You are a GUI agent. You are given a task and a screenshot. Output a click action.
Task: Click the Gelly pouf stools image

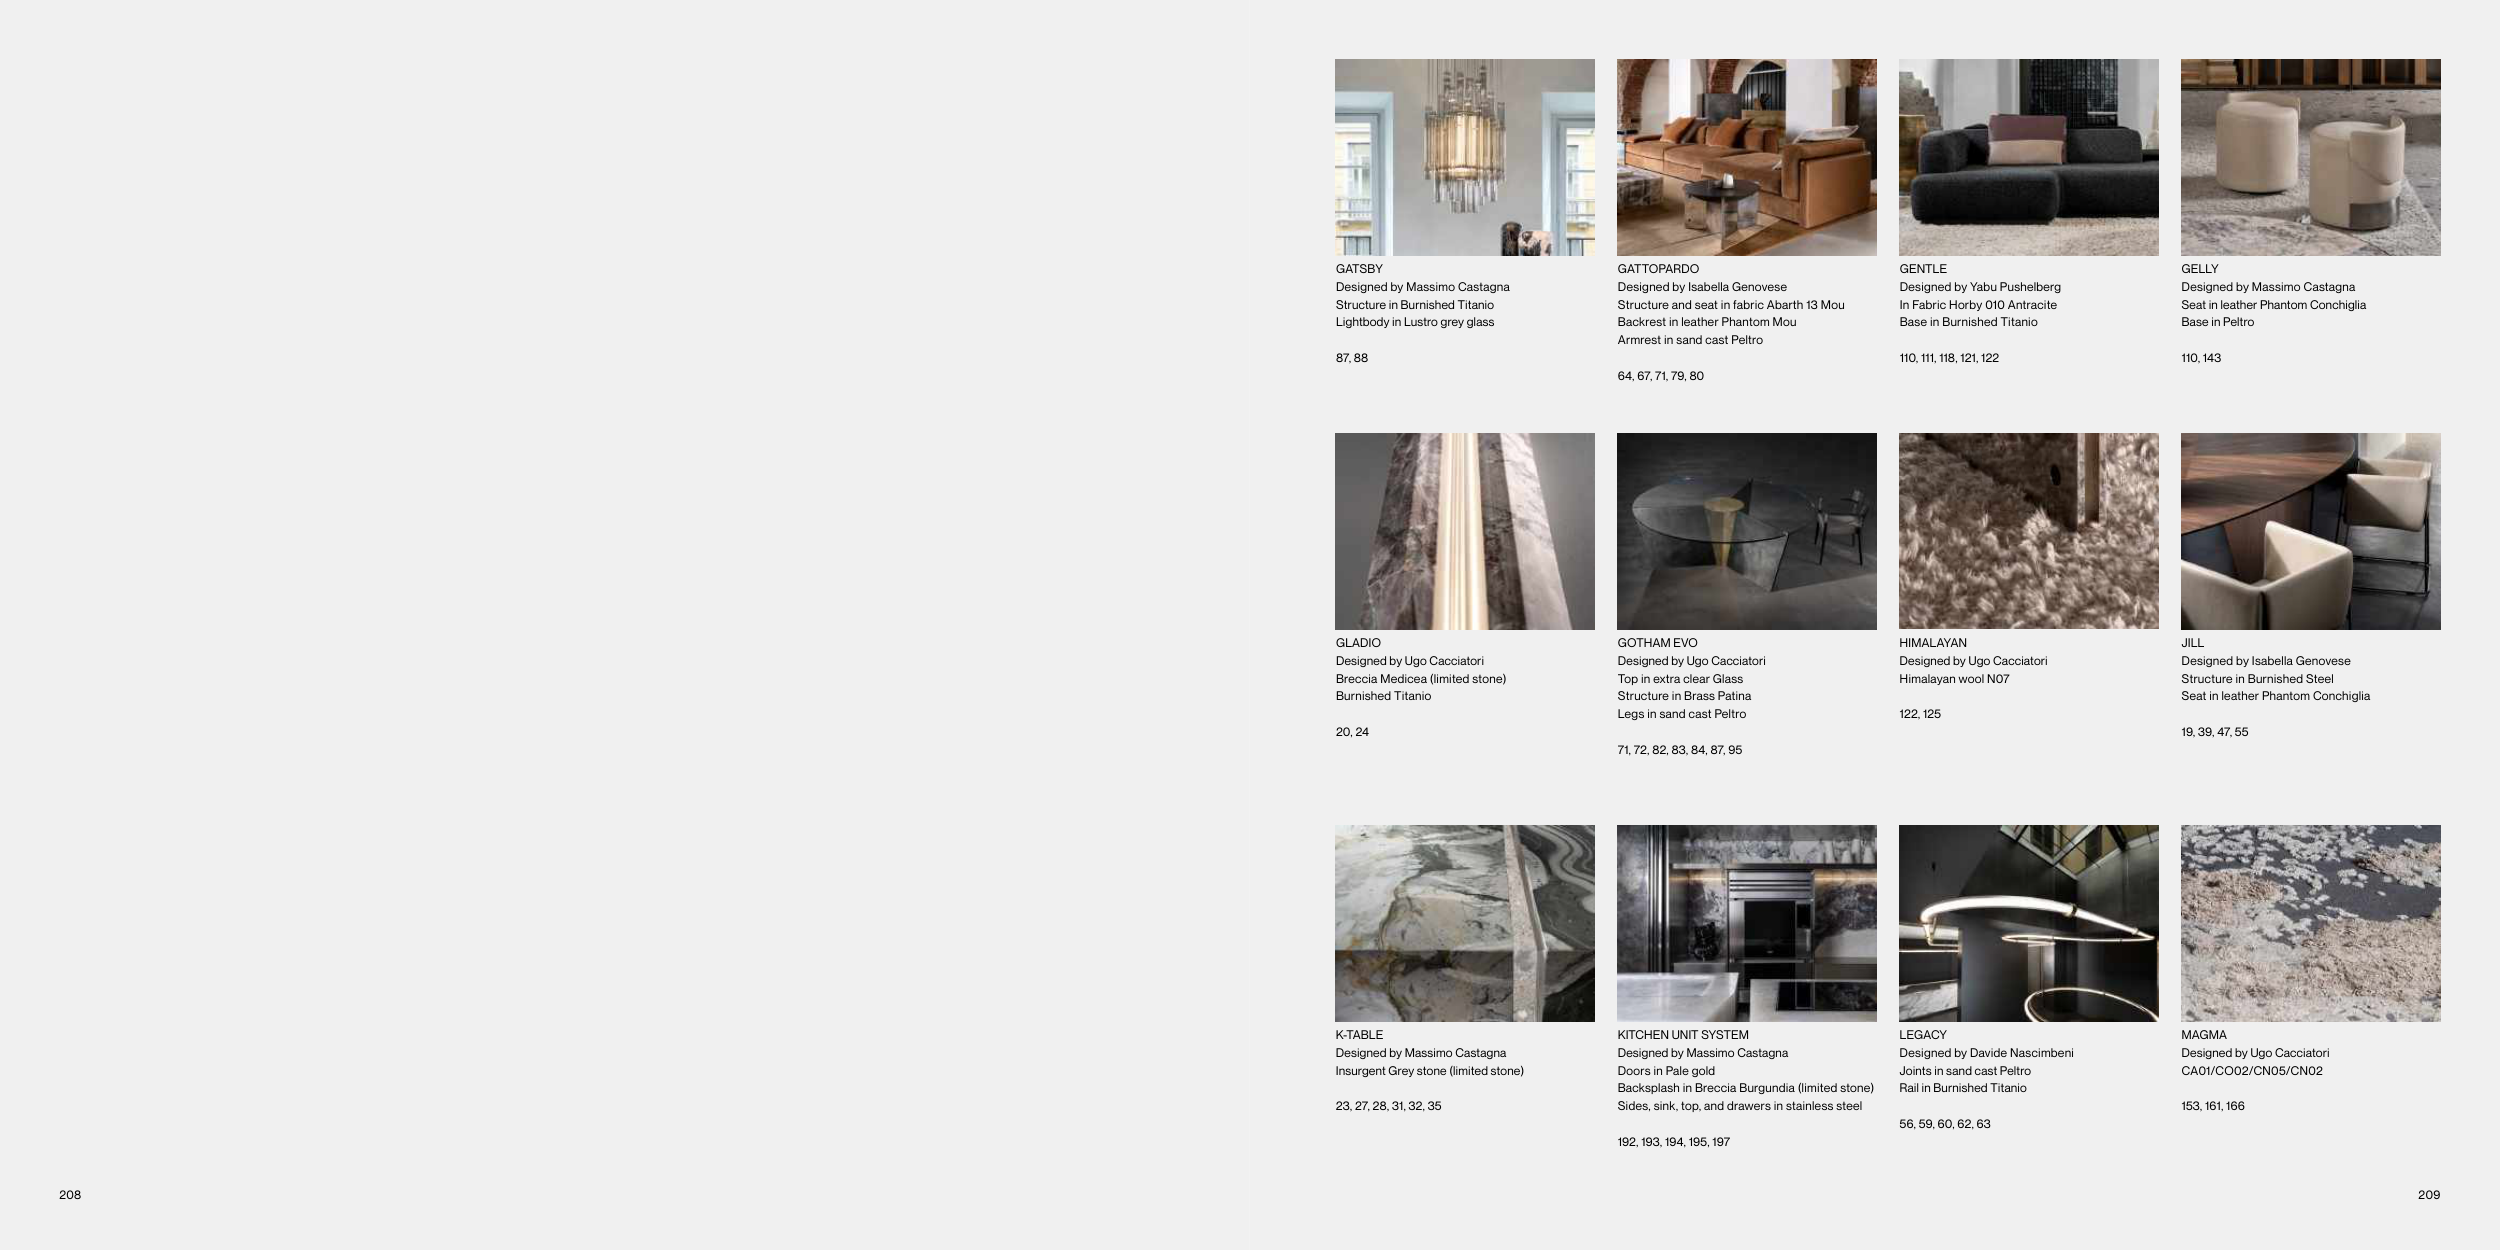click(2310, 157)
